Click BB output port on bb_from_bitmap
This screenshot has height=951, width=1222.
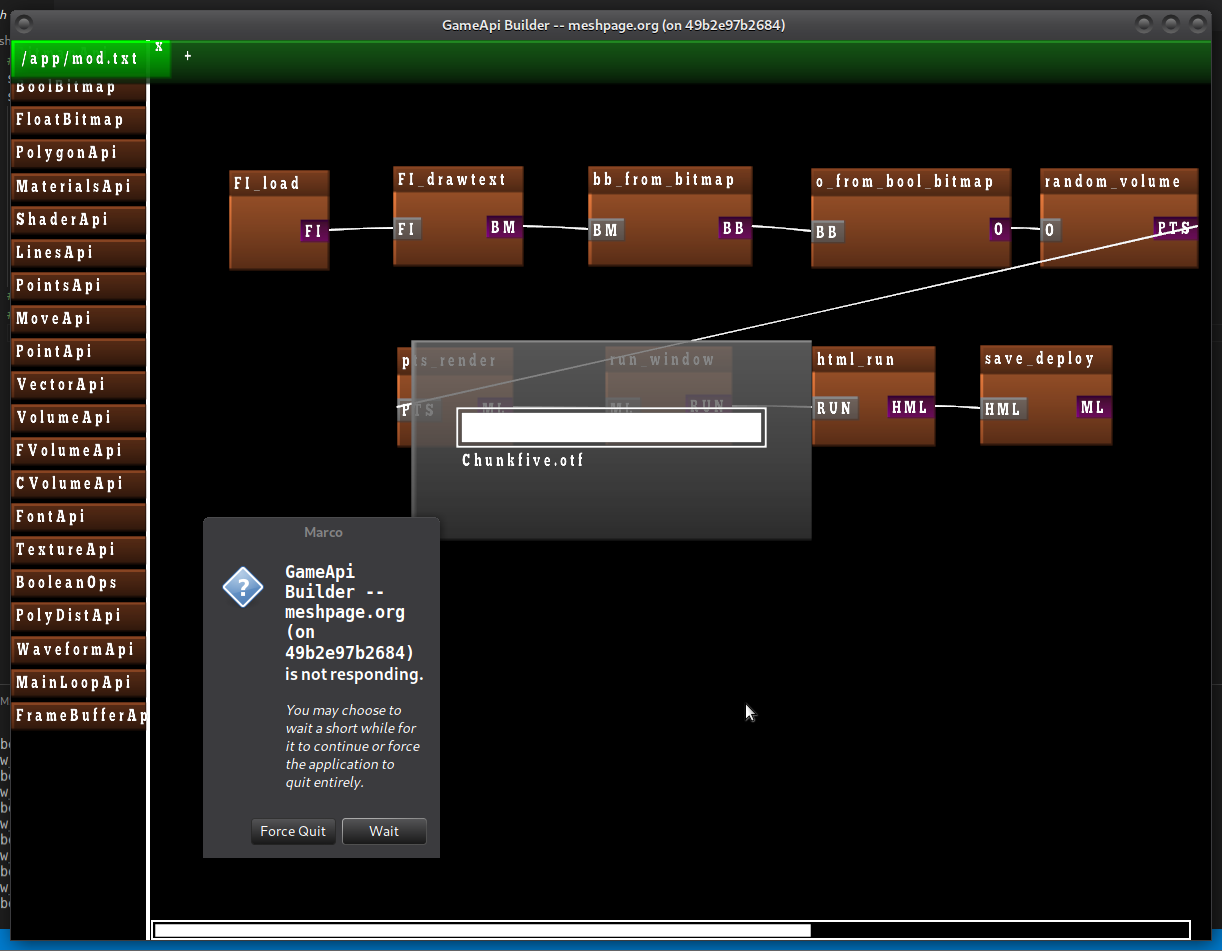click(733, 228)
